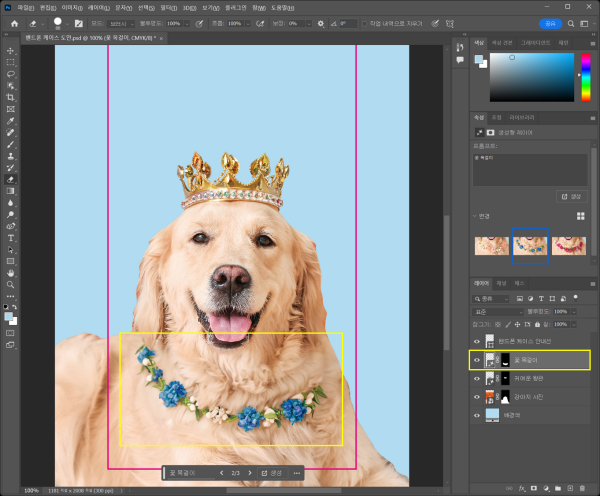Select the Zoom tool in toolbar
600x496 pixels.
(10, 284)
